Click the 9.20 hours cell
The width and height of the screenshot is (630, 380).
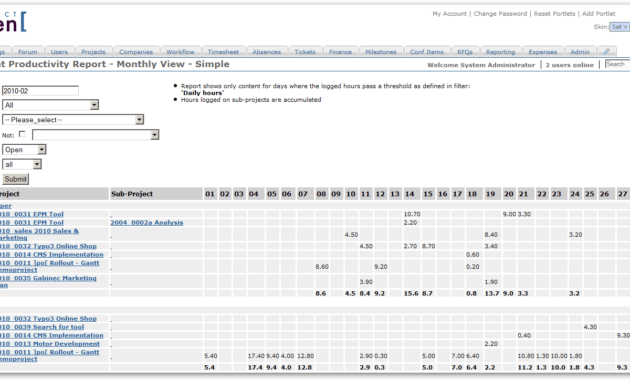coord(381,266)
